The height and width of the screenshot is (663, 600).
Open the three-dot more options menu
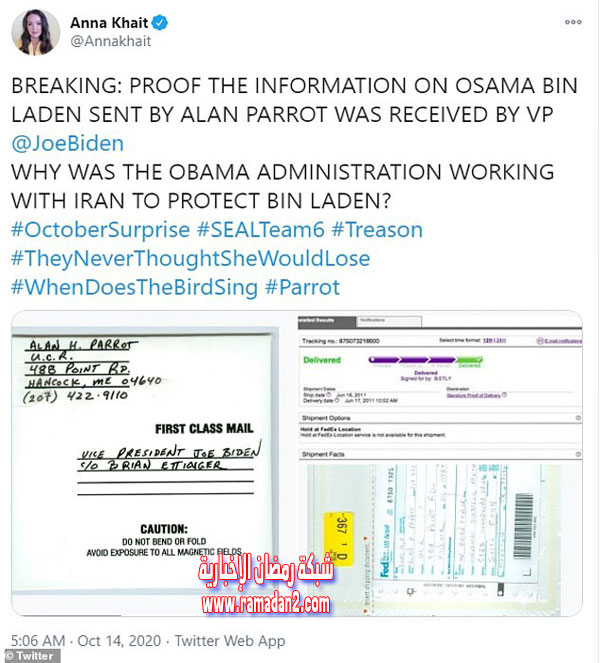[x=573, y=22]
